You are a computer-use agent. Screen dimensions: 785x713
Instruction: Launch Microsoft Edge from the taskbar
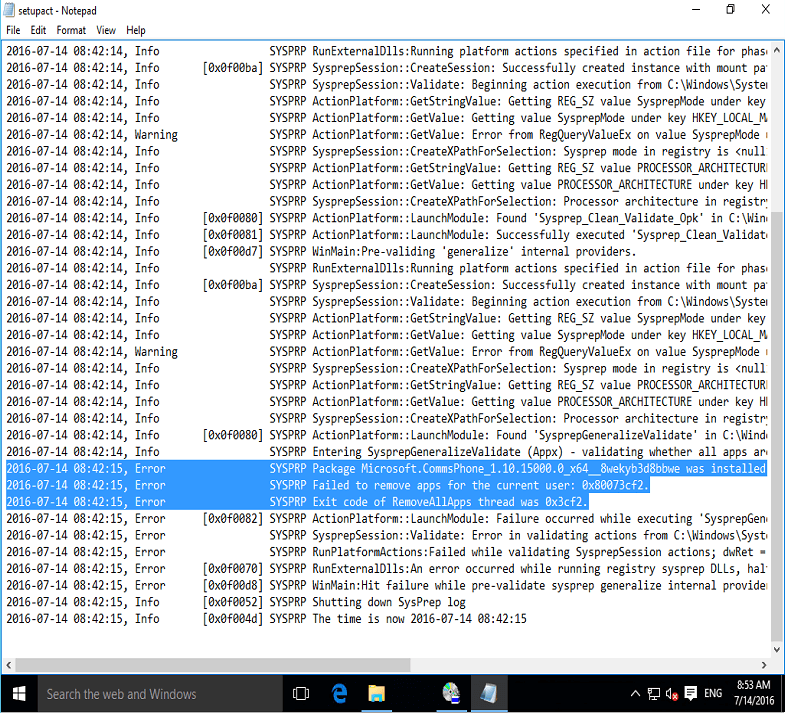coord(339,694)
